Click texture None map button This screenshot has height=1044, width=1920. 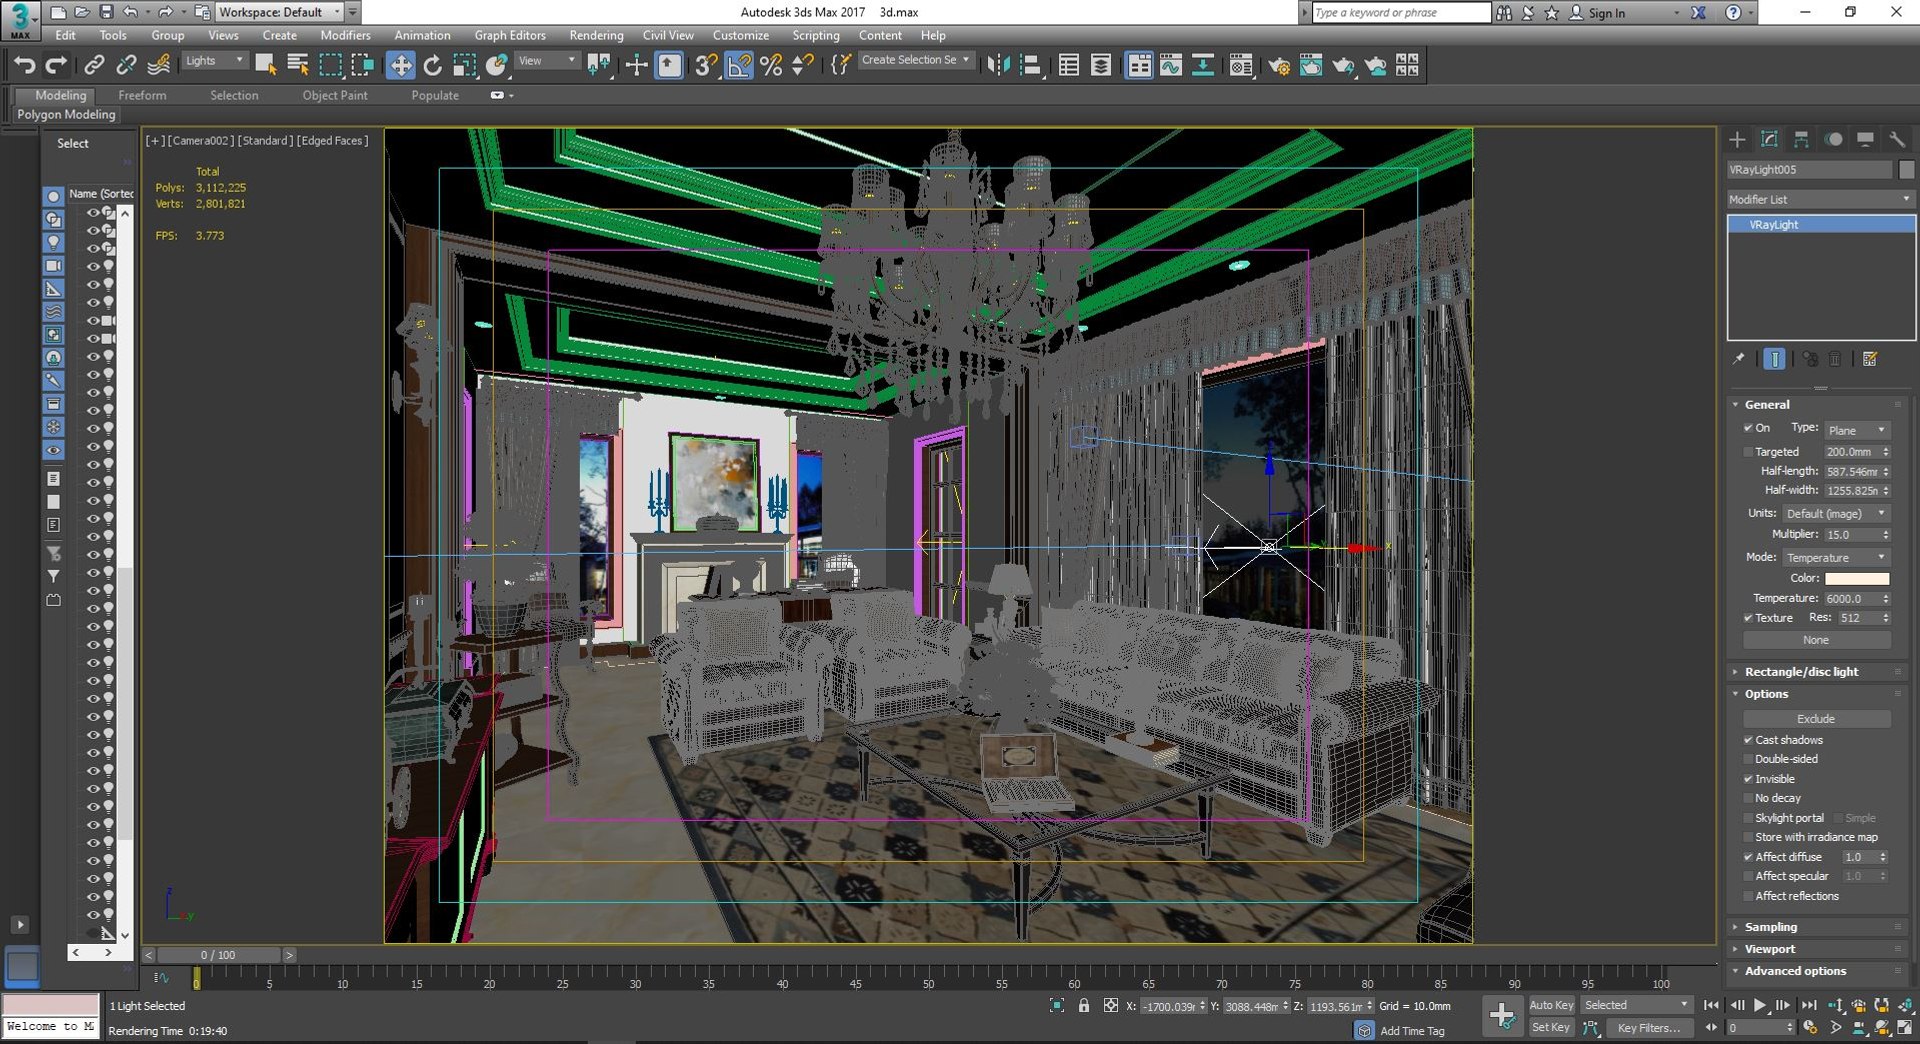1816,640
